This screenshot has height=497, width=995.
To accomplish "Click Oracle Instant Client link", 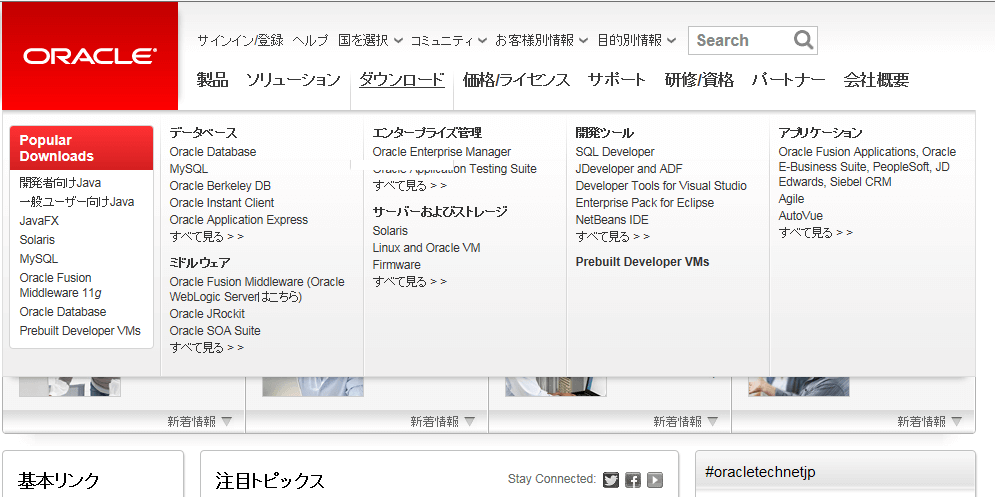I will click(x=221, y=202).
